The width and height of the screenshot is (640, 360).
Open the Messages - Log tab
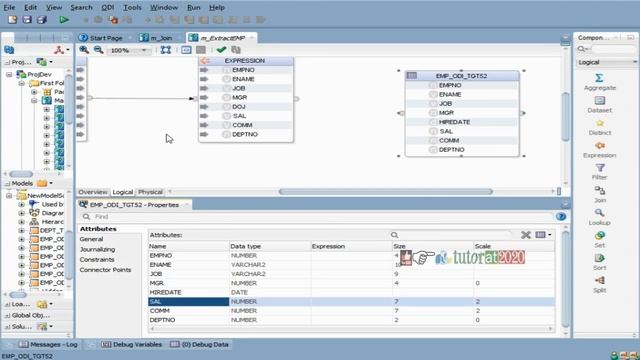click(48, 344)
